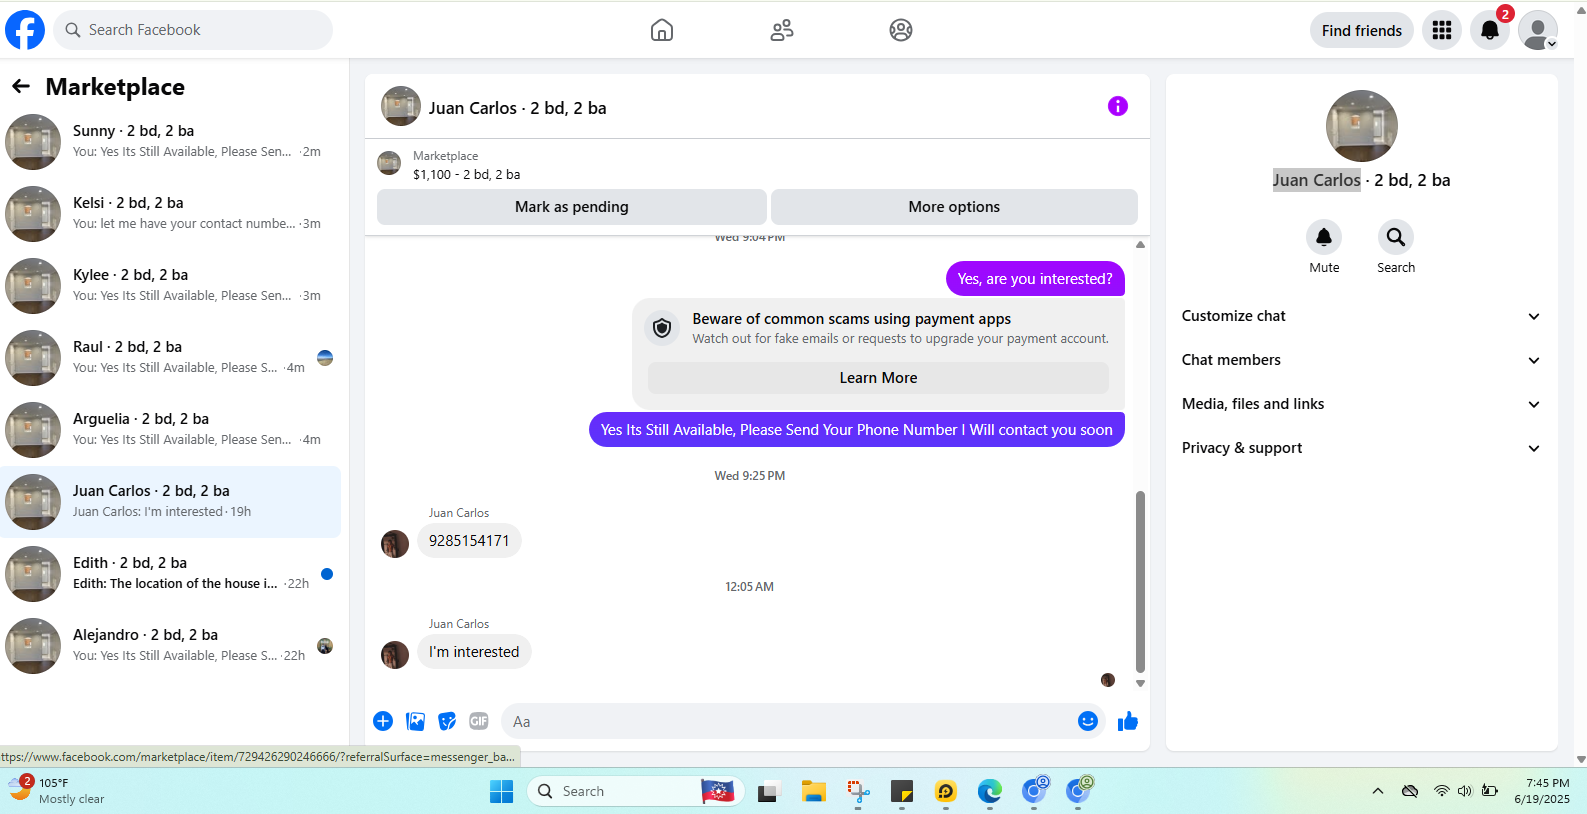Click the Find friends button
Image resolution: width=1587 pixels, height=814 pixels.
(x=1362, y=30)
